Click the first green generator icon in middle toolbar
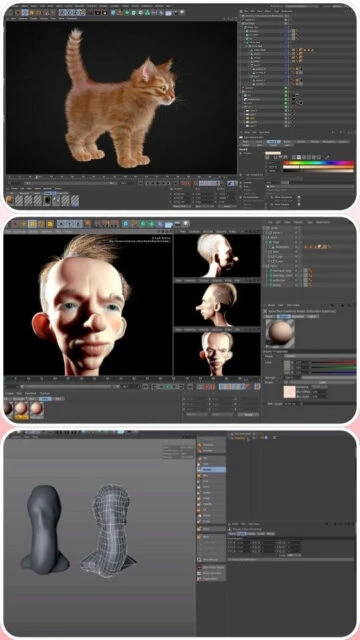Image resolution: width=360 pixels, height=640 pixels. coord(143,224)
